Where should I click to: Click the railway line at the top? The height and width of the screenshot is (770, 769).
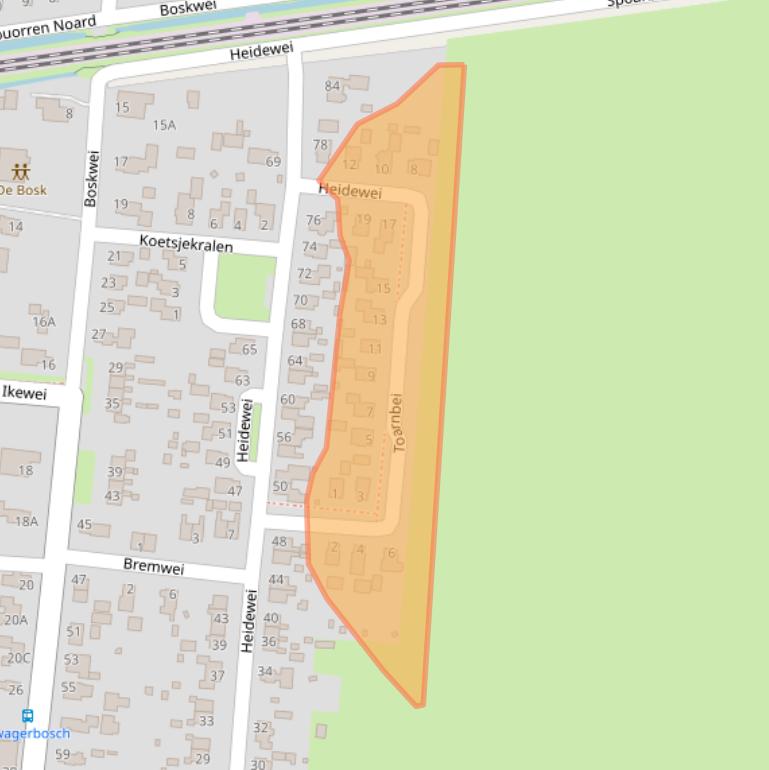[x=300, y=26]
